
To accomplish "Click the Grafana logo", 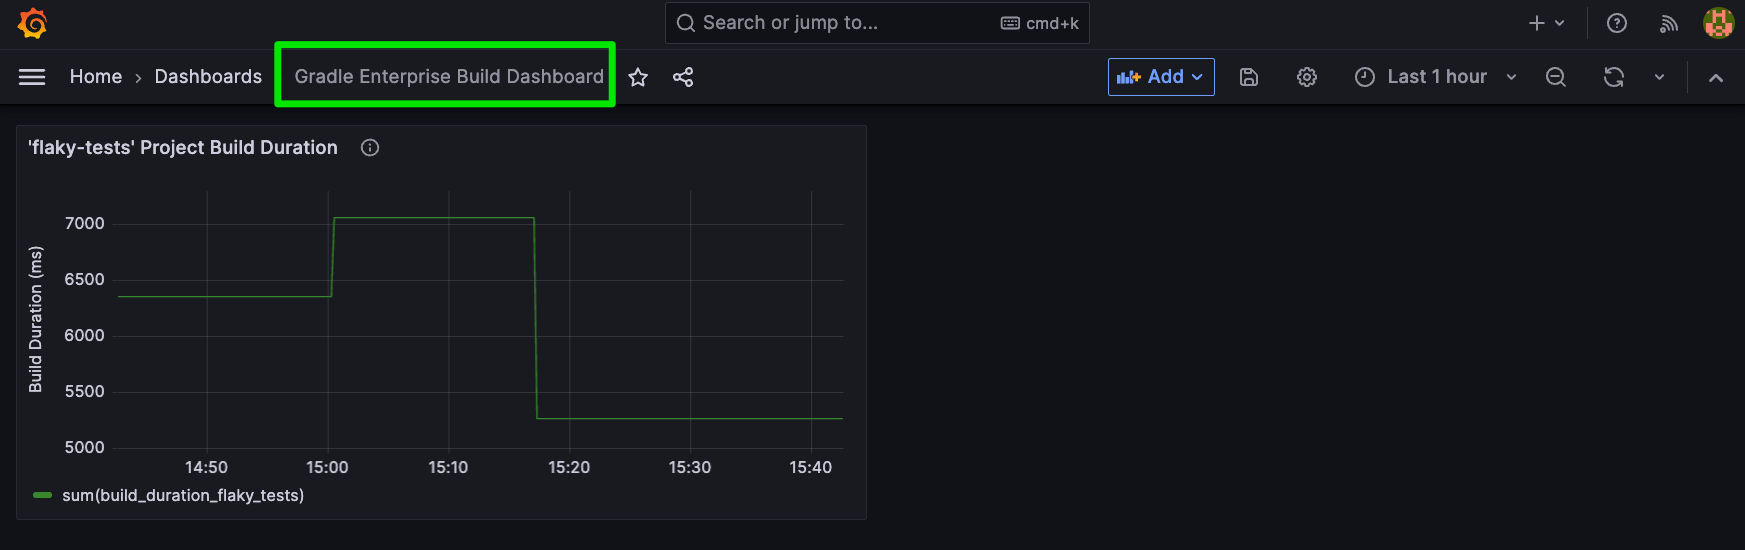I will [33, 23].
